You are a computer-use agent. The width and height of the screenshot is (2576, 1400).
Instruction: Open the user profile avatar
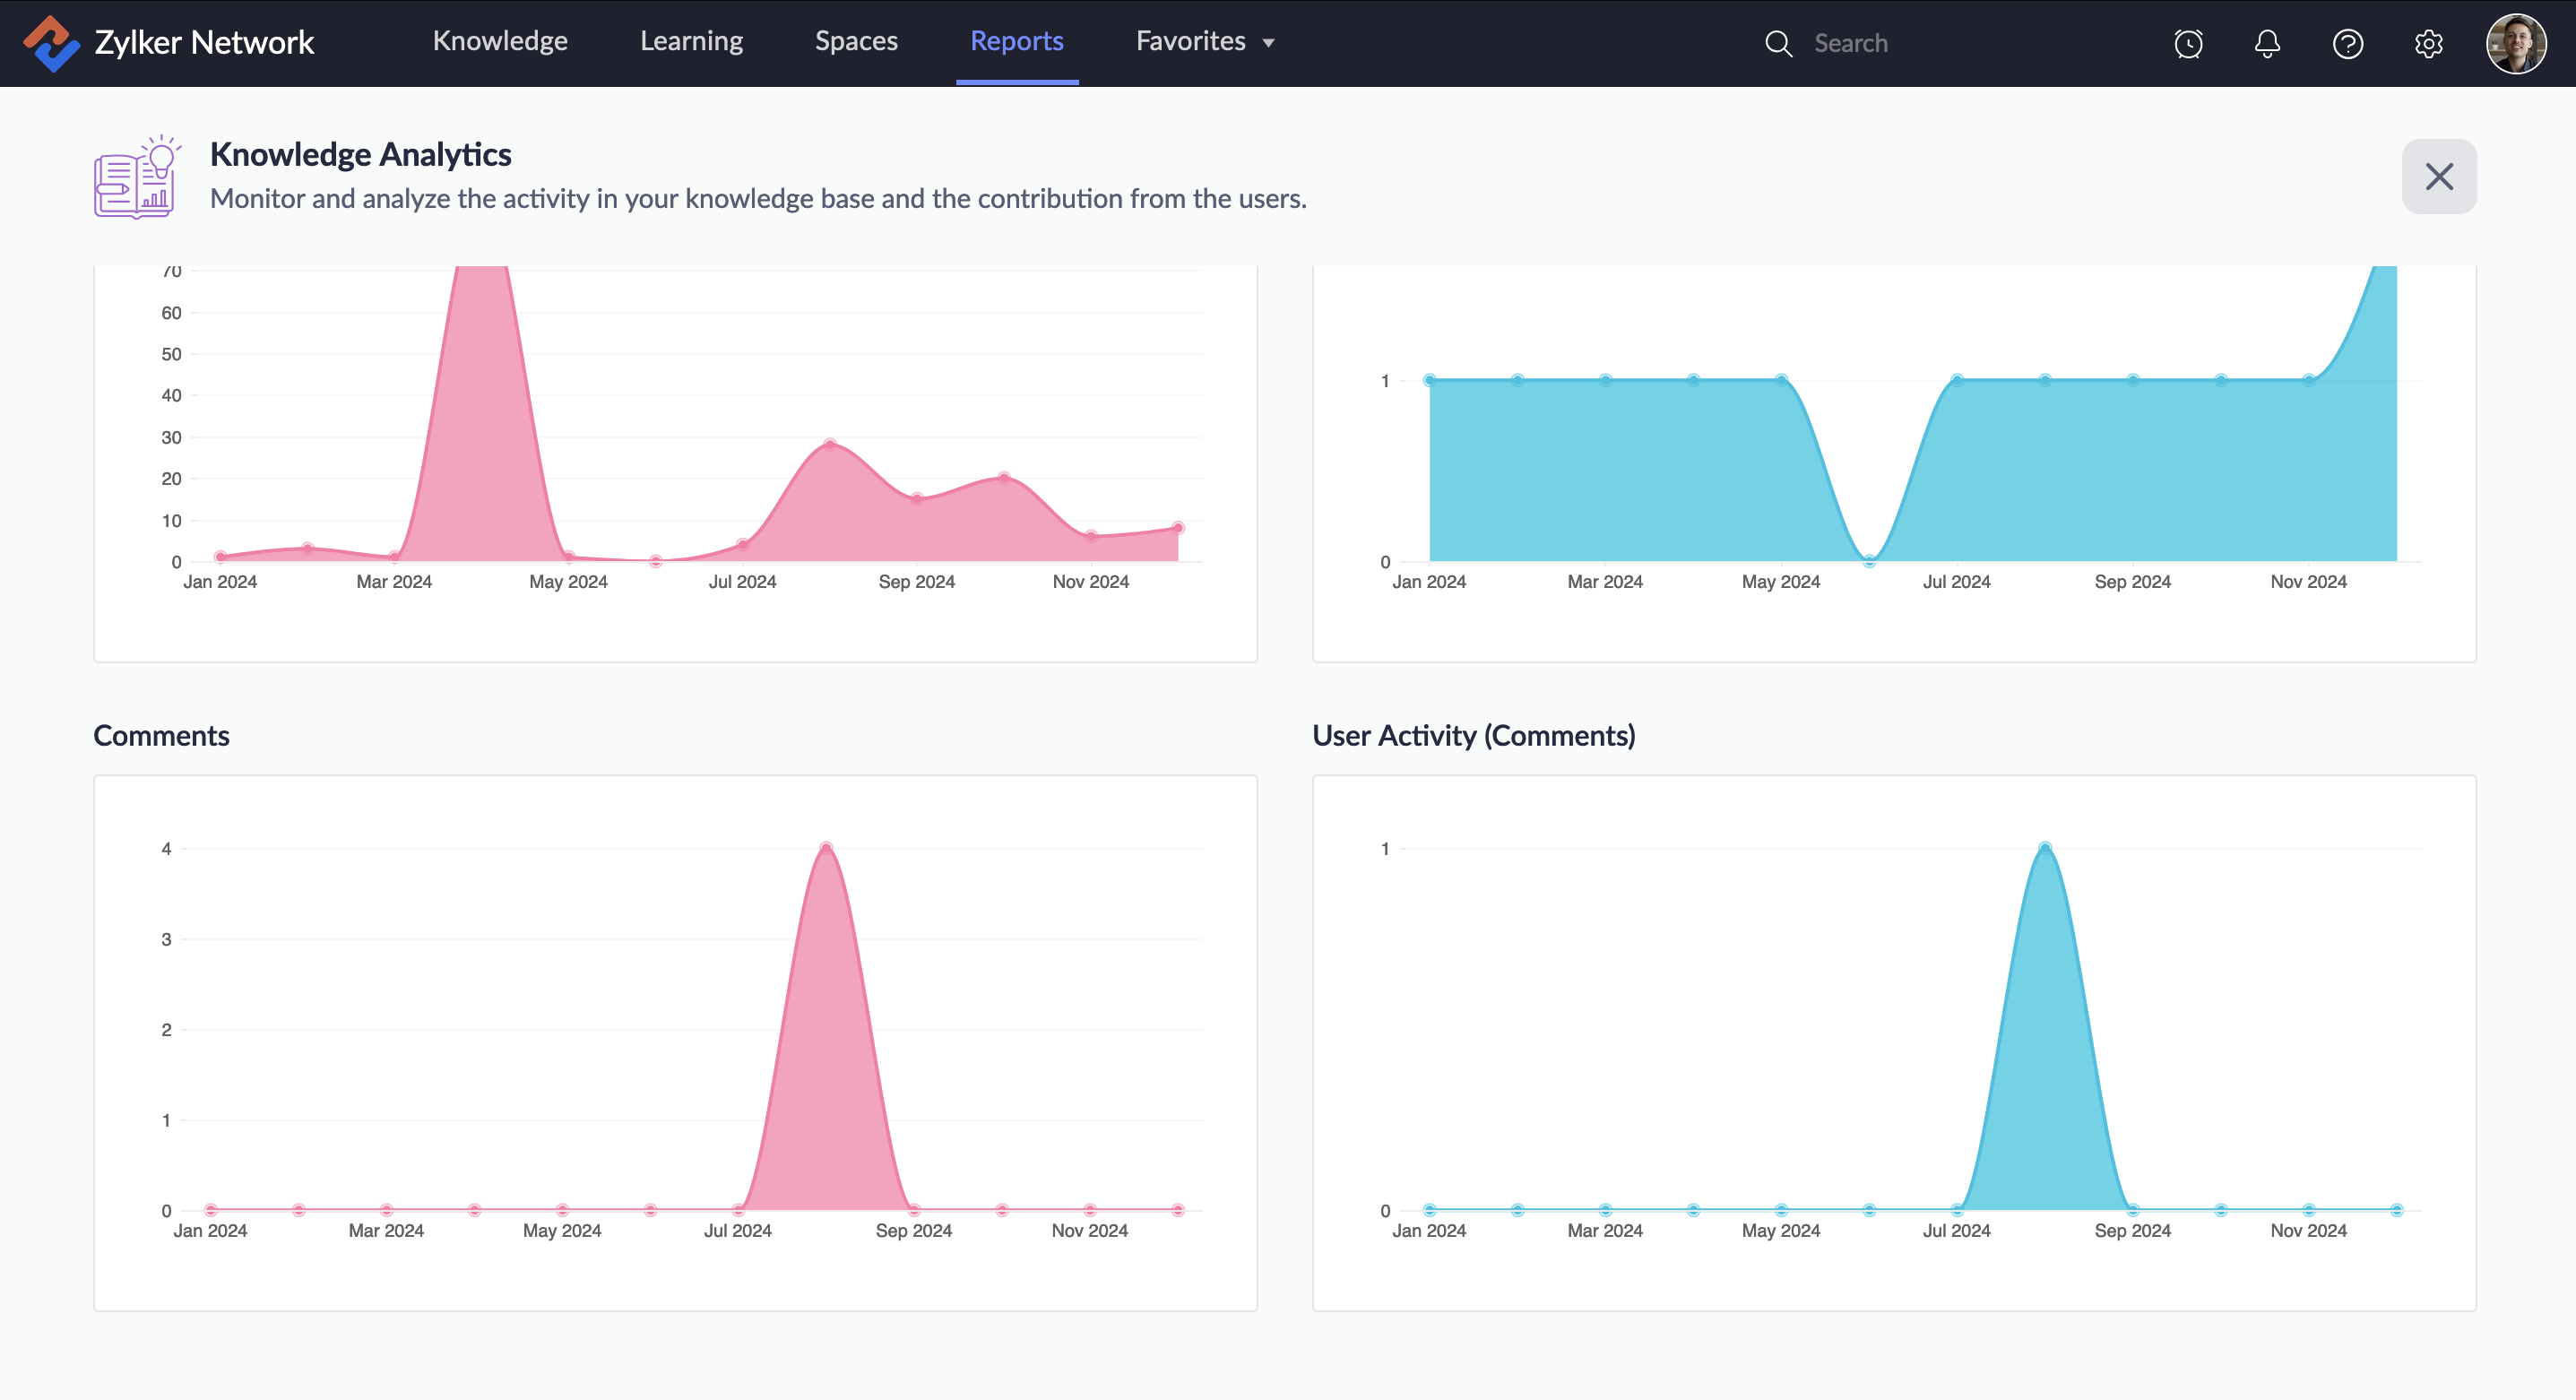tap(2515, 43)
